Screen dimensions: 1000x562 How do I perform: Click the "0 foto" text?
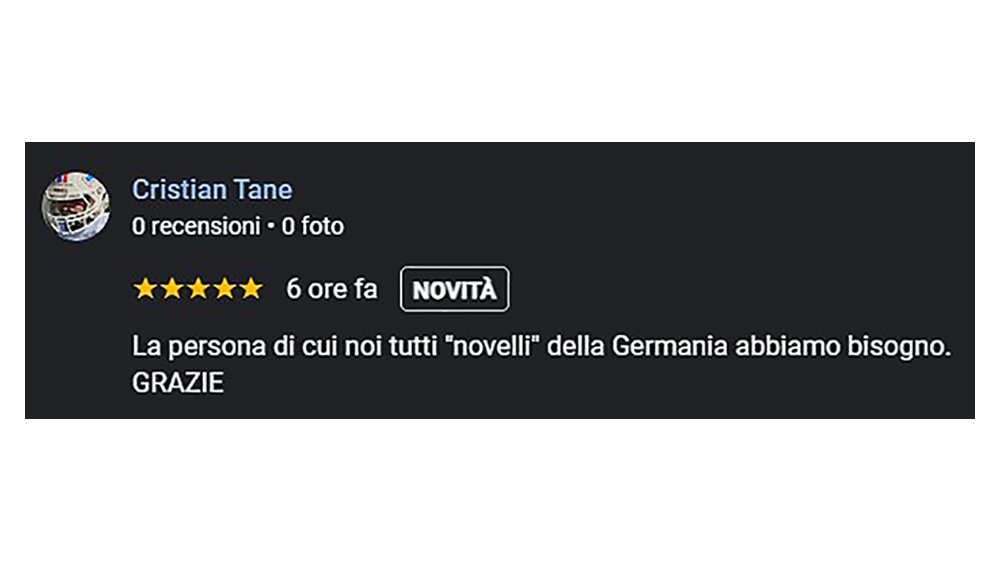click(x=312, y=227)
